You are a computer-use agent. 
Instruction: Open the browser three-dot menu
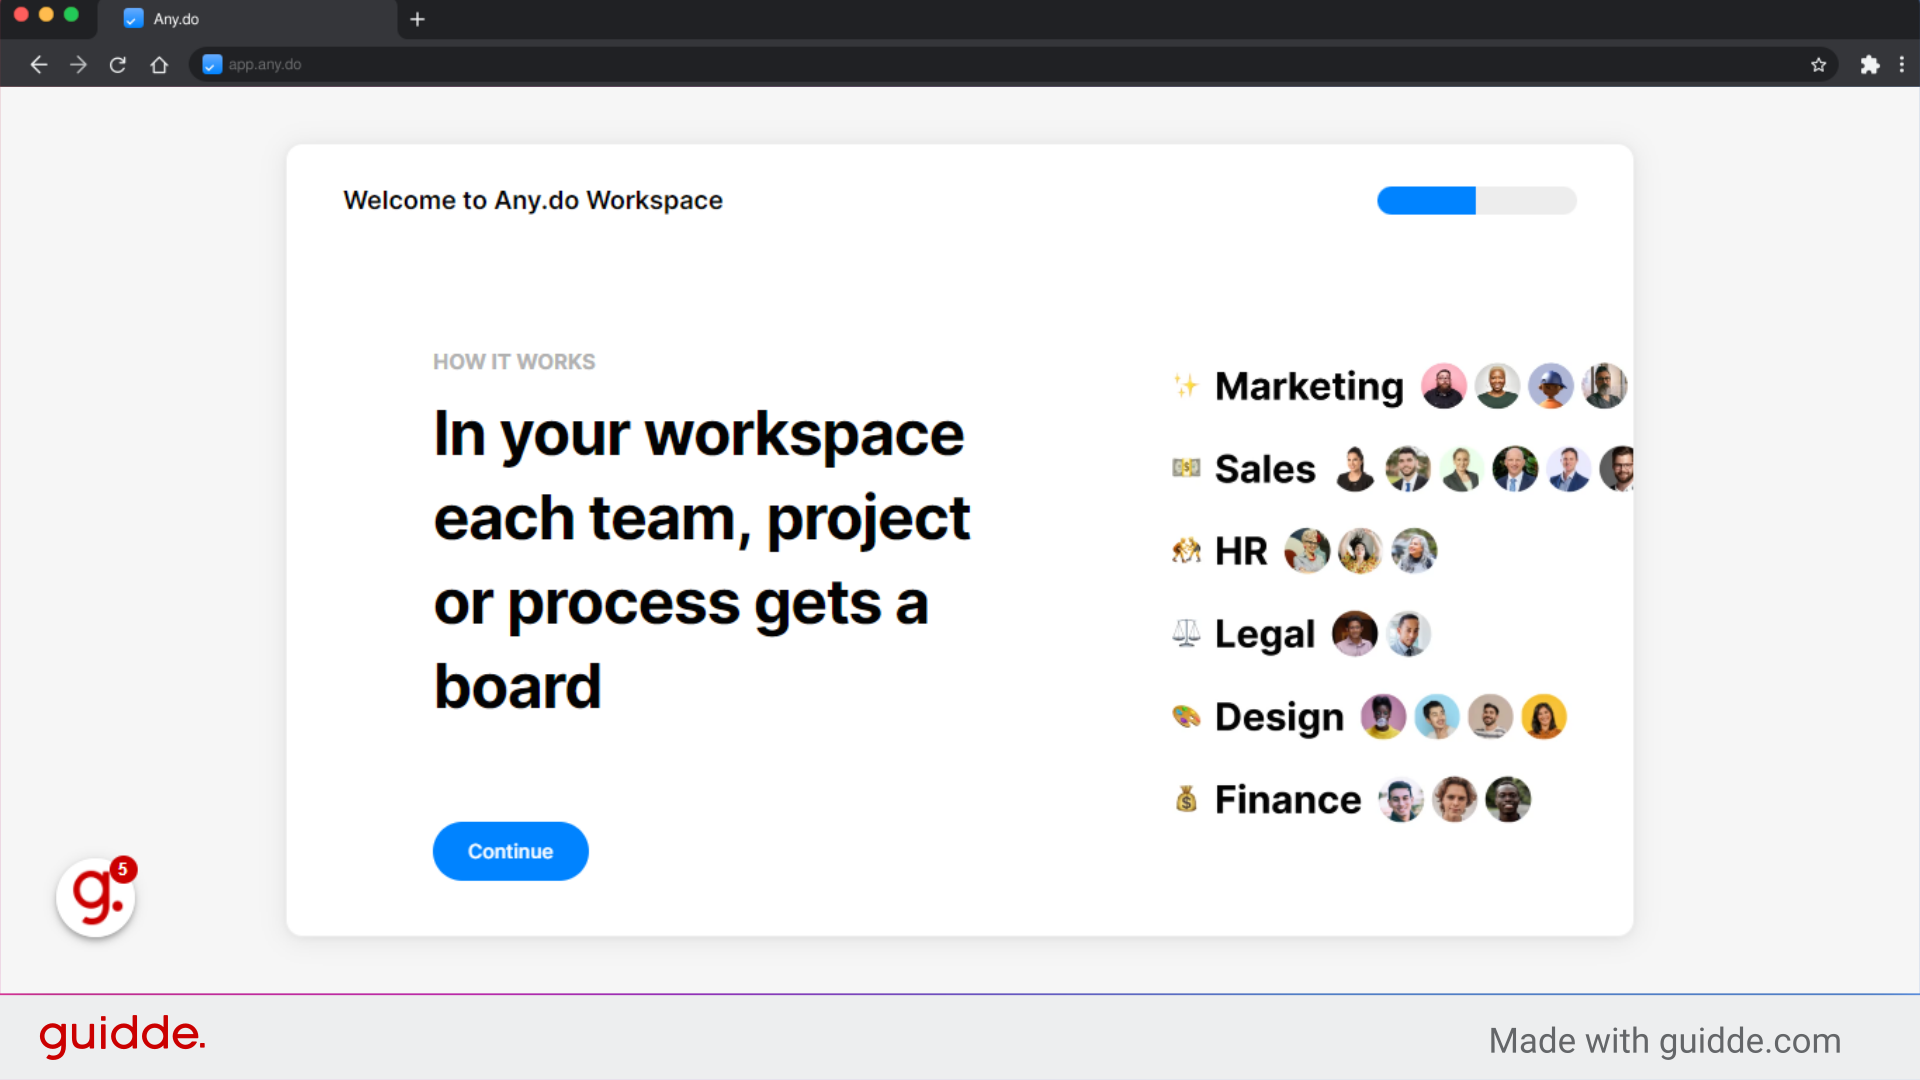pyautogui.click(x=1901, y=65)
